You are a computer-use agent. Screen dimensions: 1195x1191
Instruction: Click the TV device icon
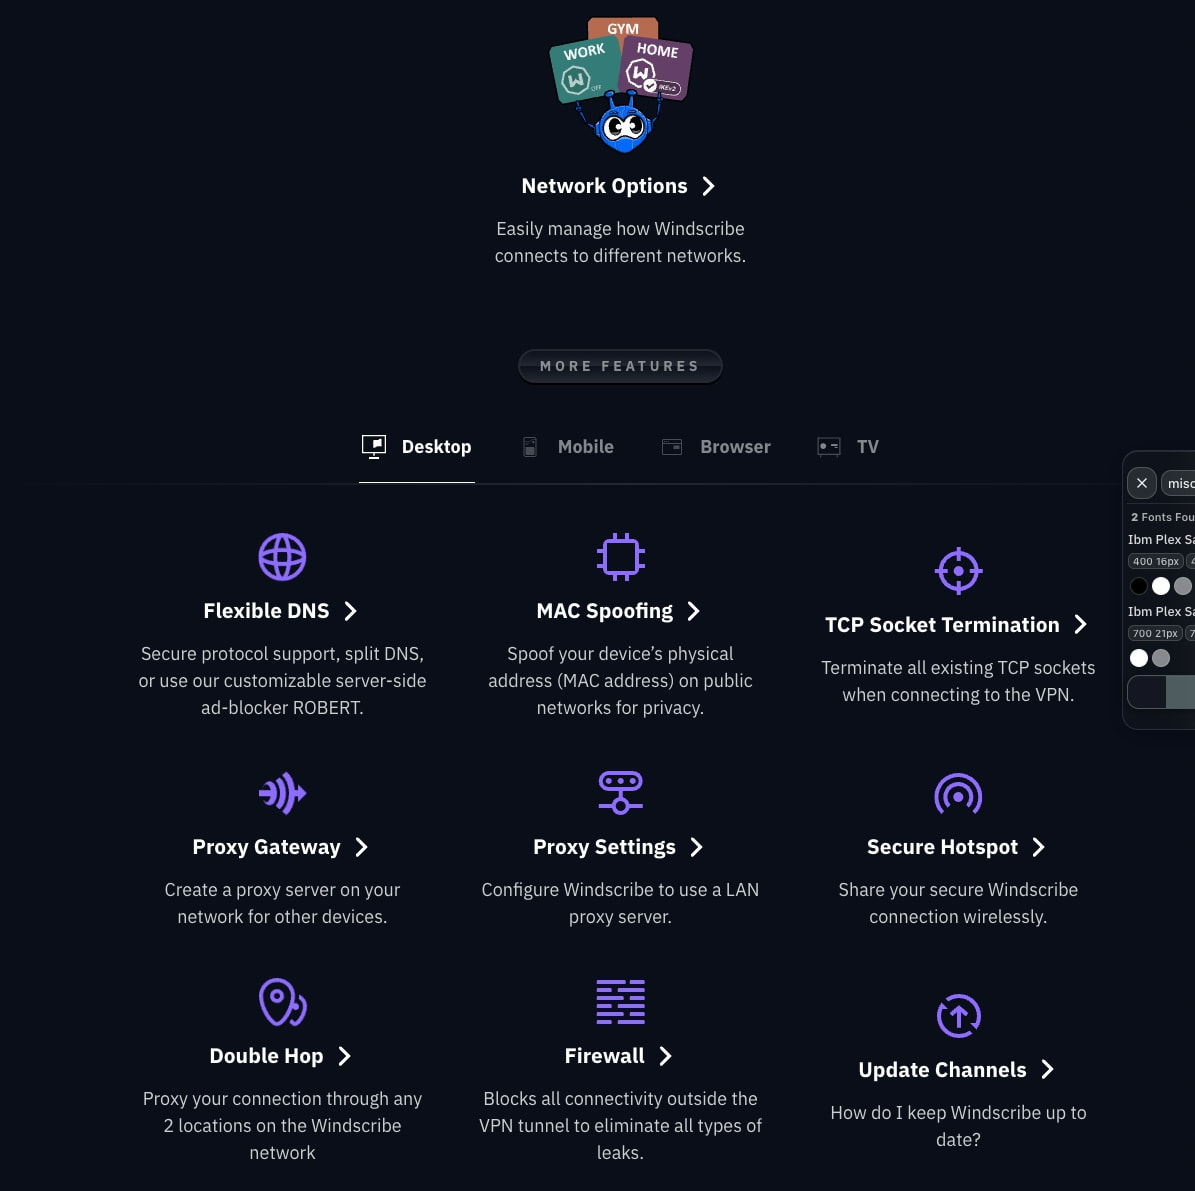click(x=828, y=447)
